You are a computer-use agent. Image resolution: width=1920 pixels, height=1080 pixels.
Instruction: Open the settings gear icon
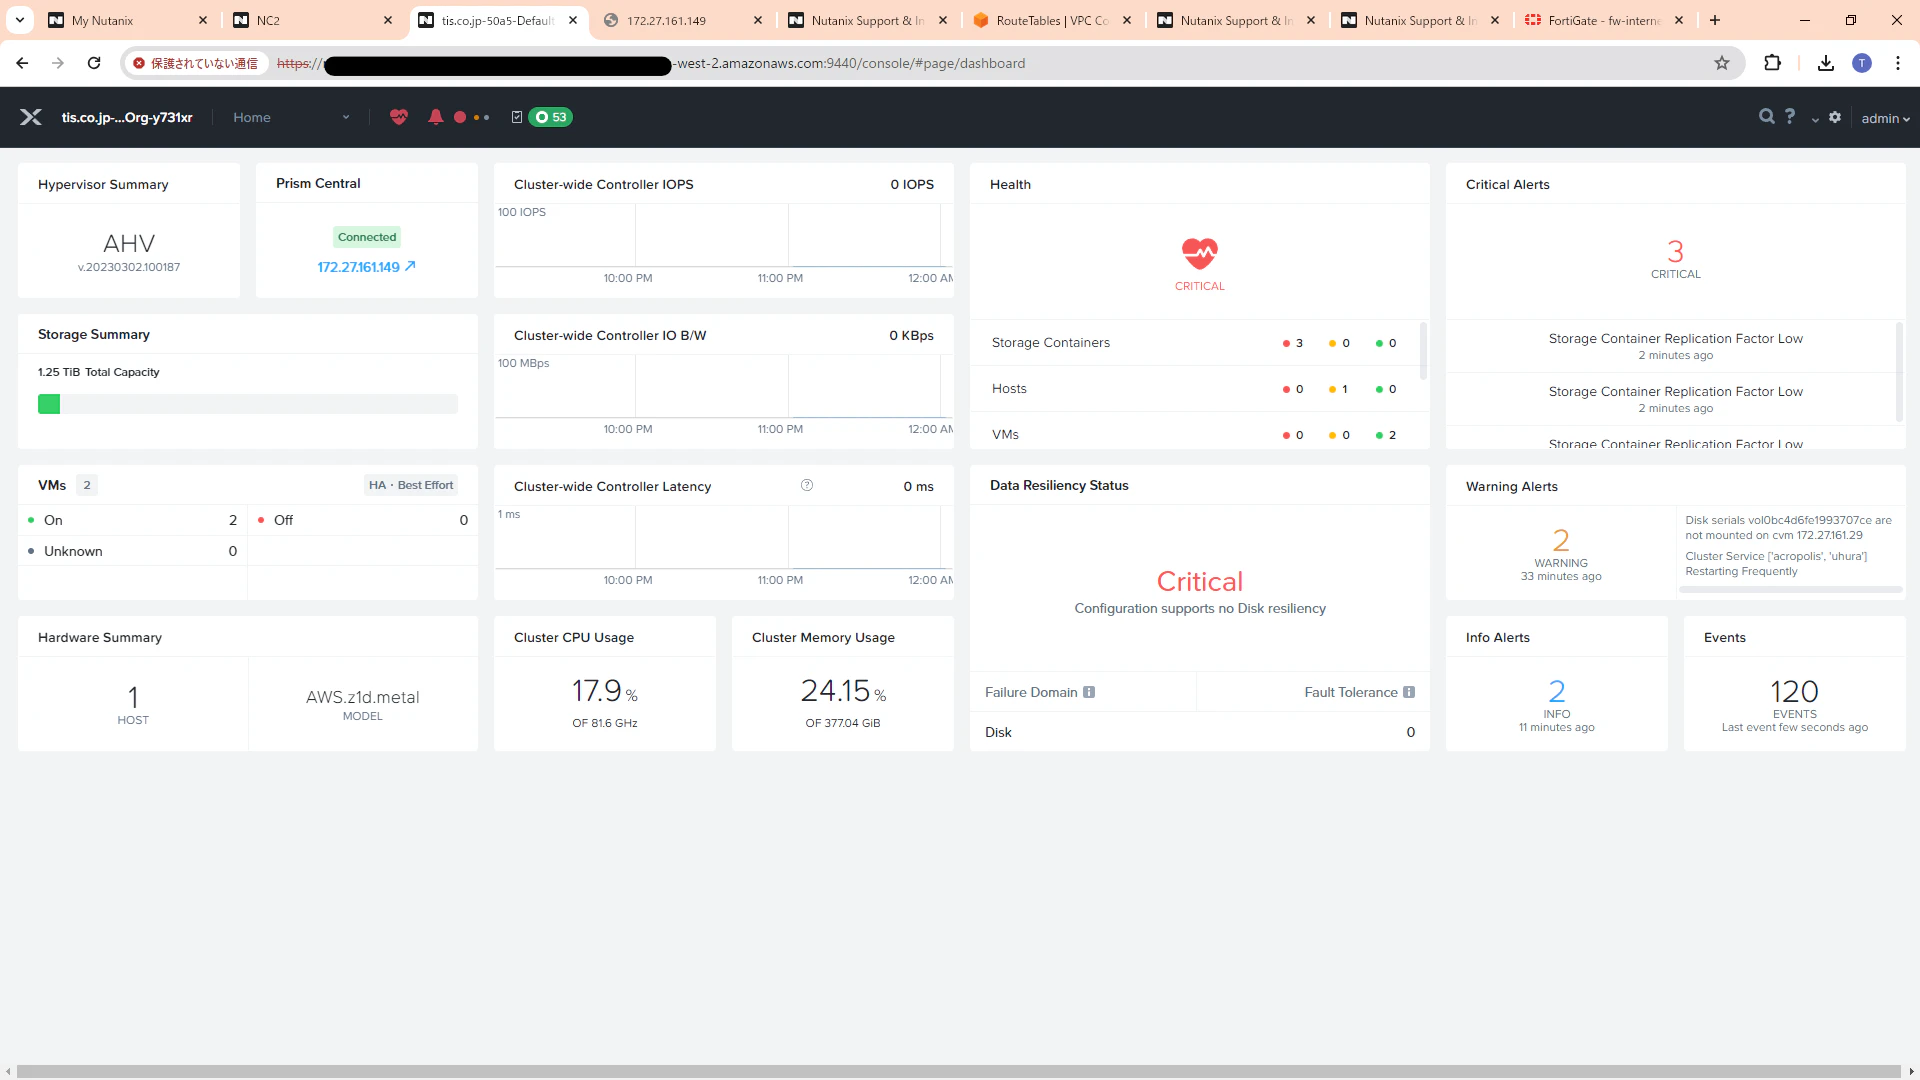(1835, 117)
